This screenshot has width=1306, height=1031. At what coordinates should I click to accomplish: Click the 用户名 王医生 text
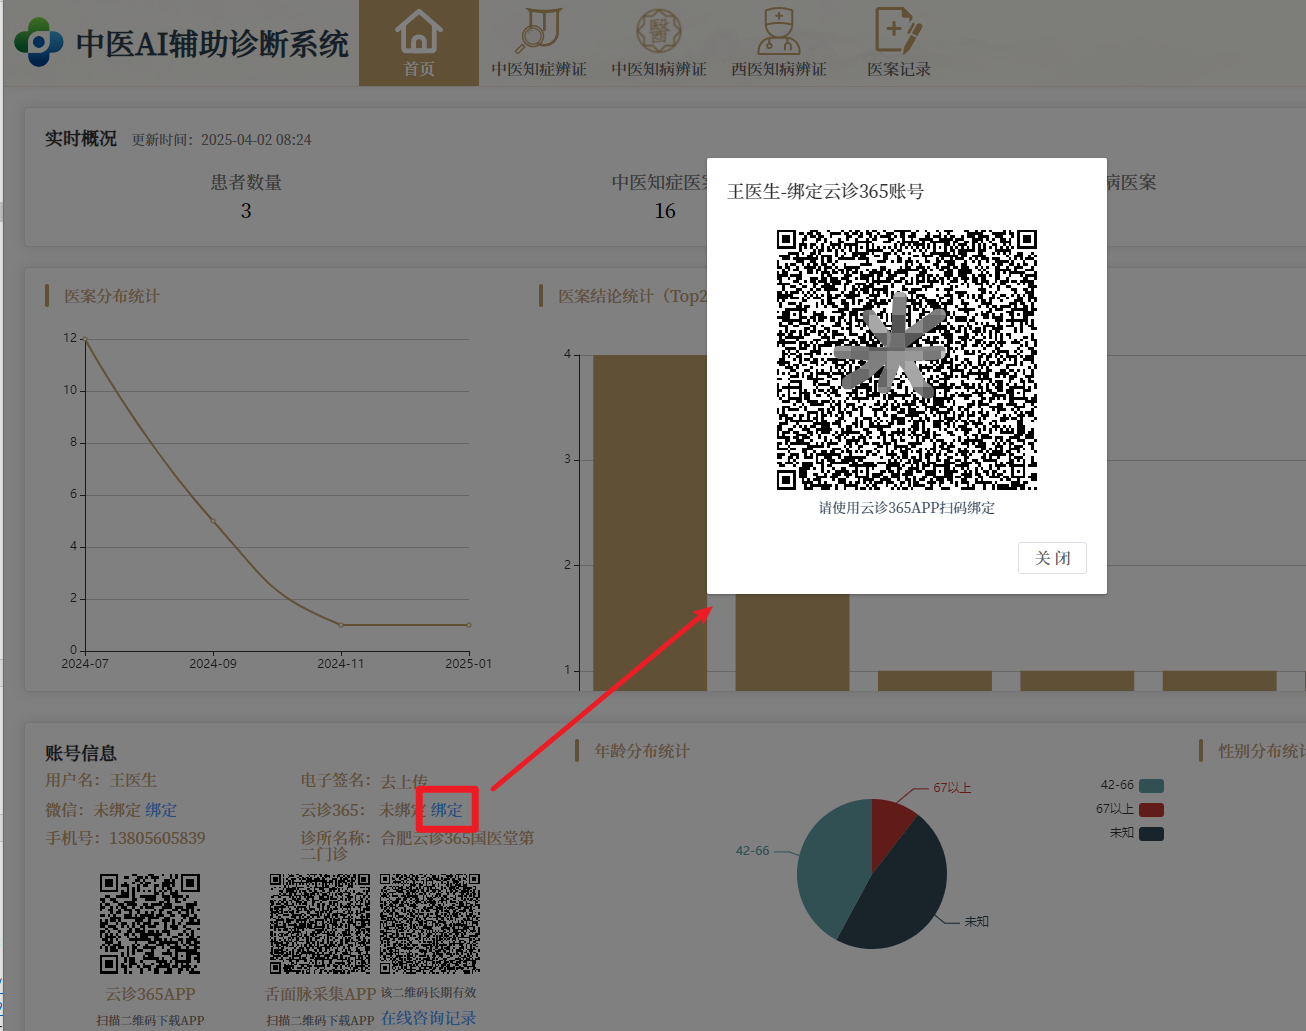(101, 780)
